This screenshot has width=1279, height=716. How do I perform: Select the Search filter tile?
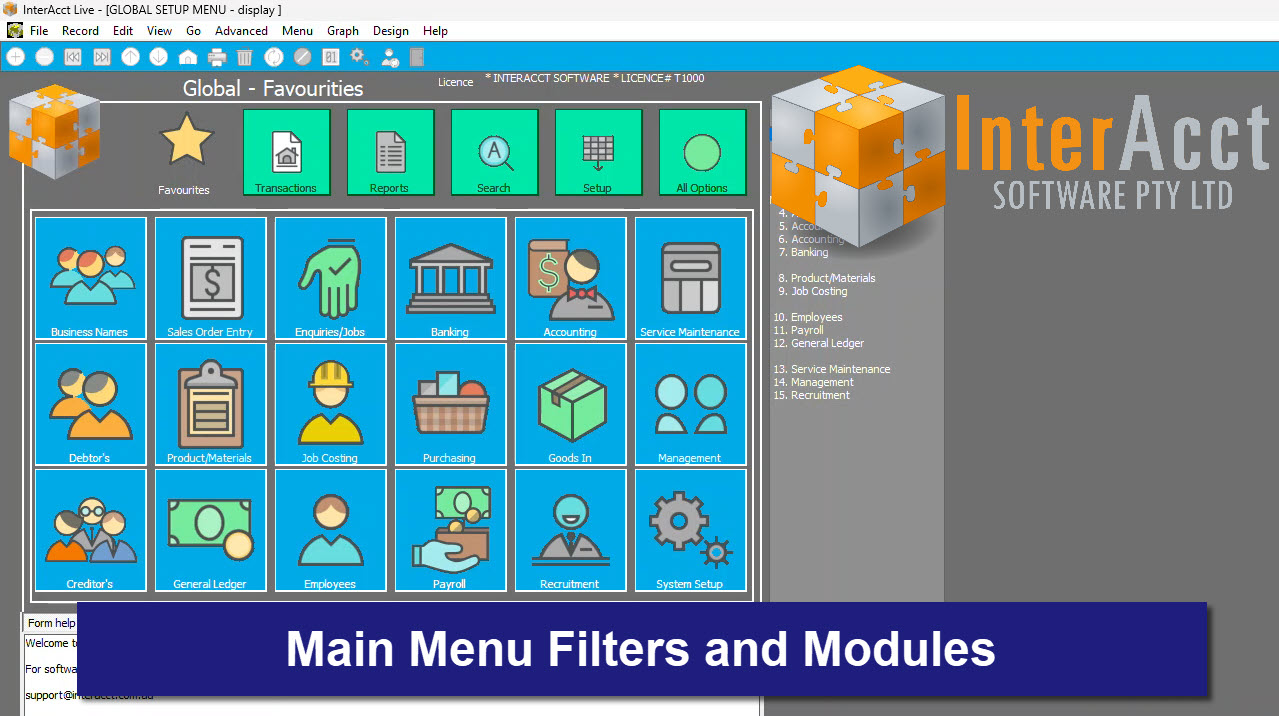[x=494, y=152]
